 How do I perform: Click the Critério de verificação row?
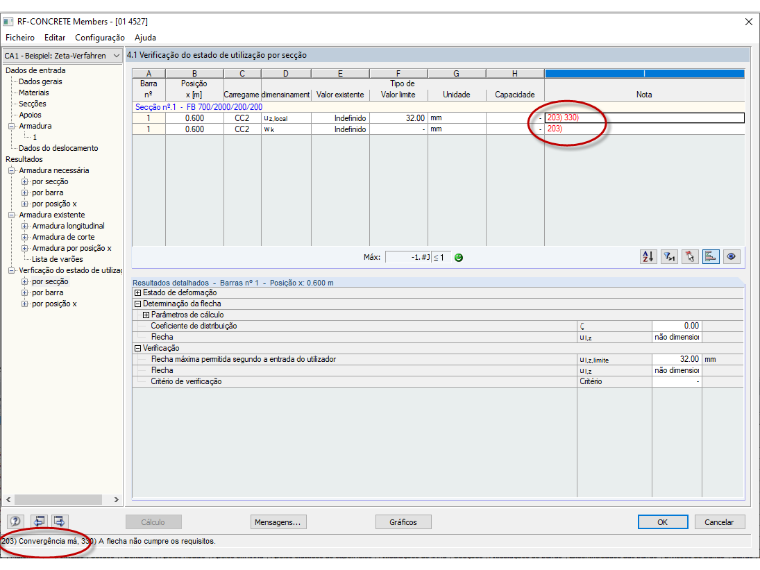pyautogui.click(x=438, y=382)
